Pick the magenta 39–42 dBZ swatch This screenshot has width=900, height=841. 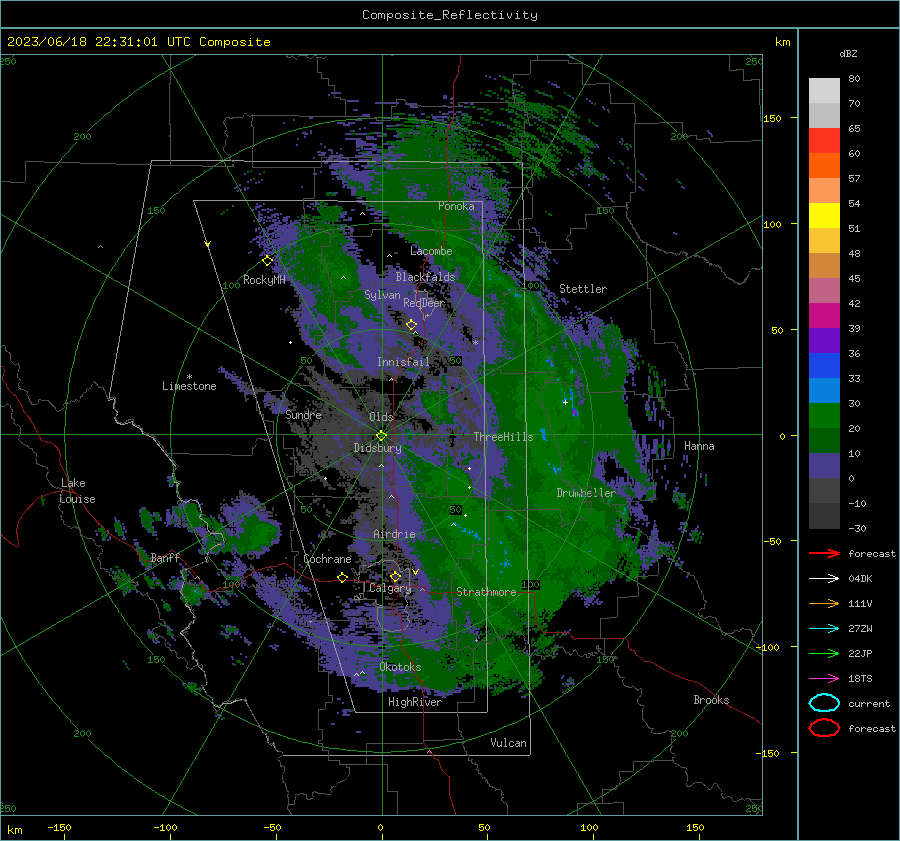coord(824,316)
